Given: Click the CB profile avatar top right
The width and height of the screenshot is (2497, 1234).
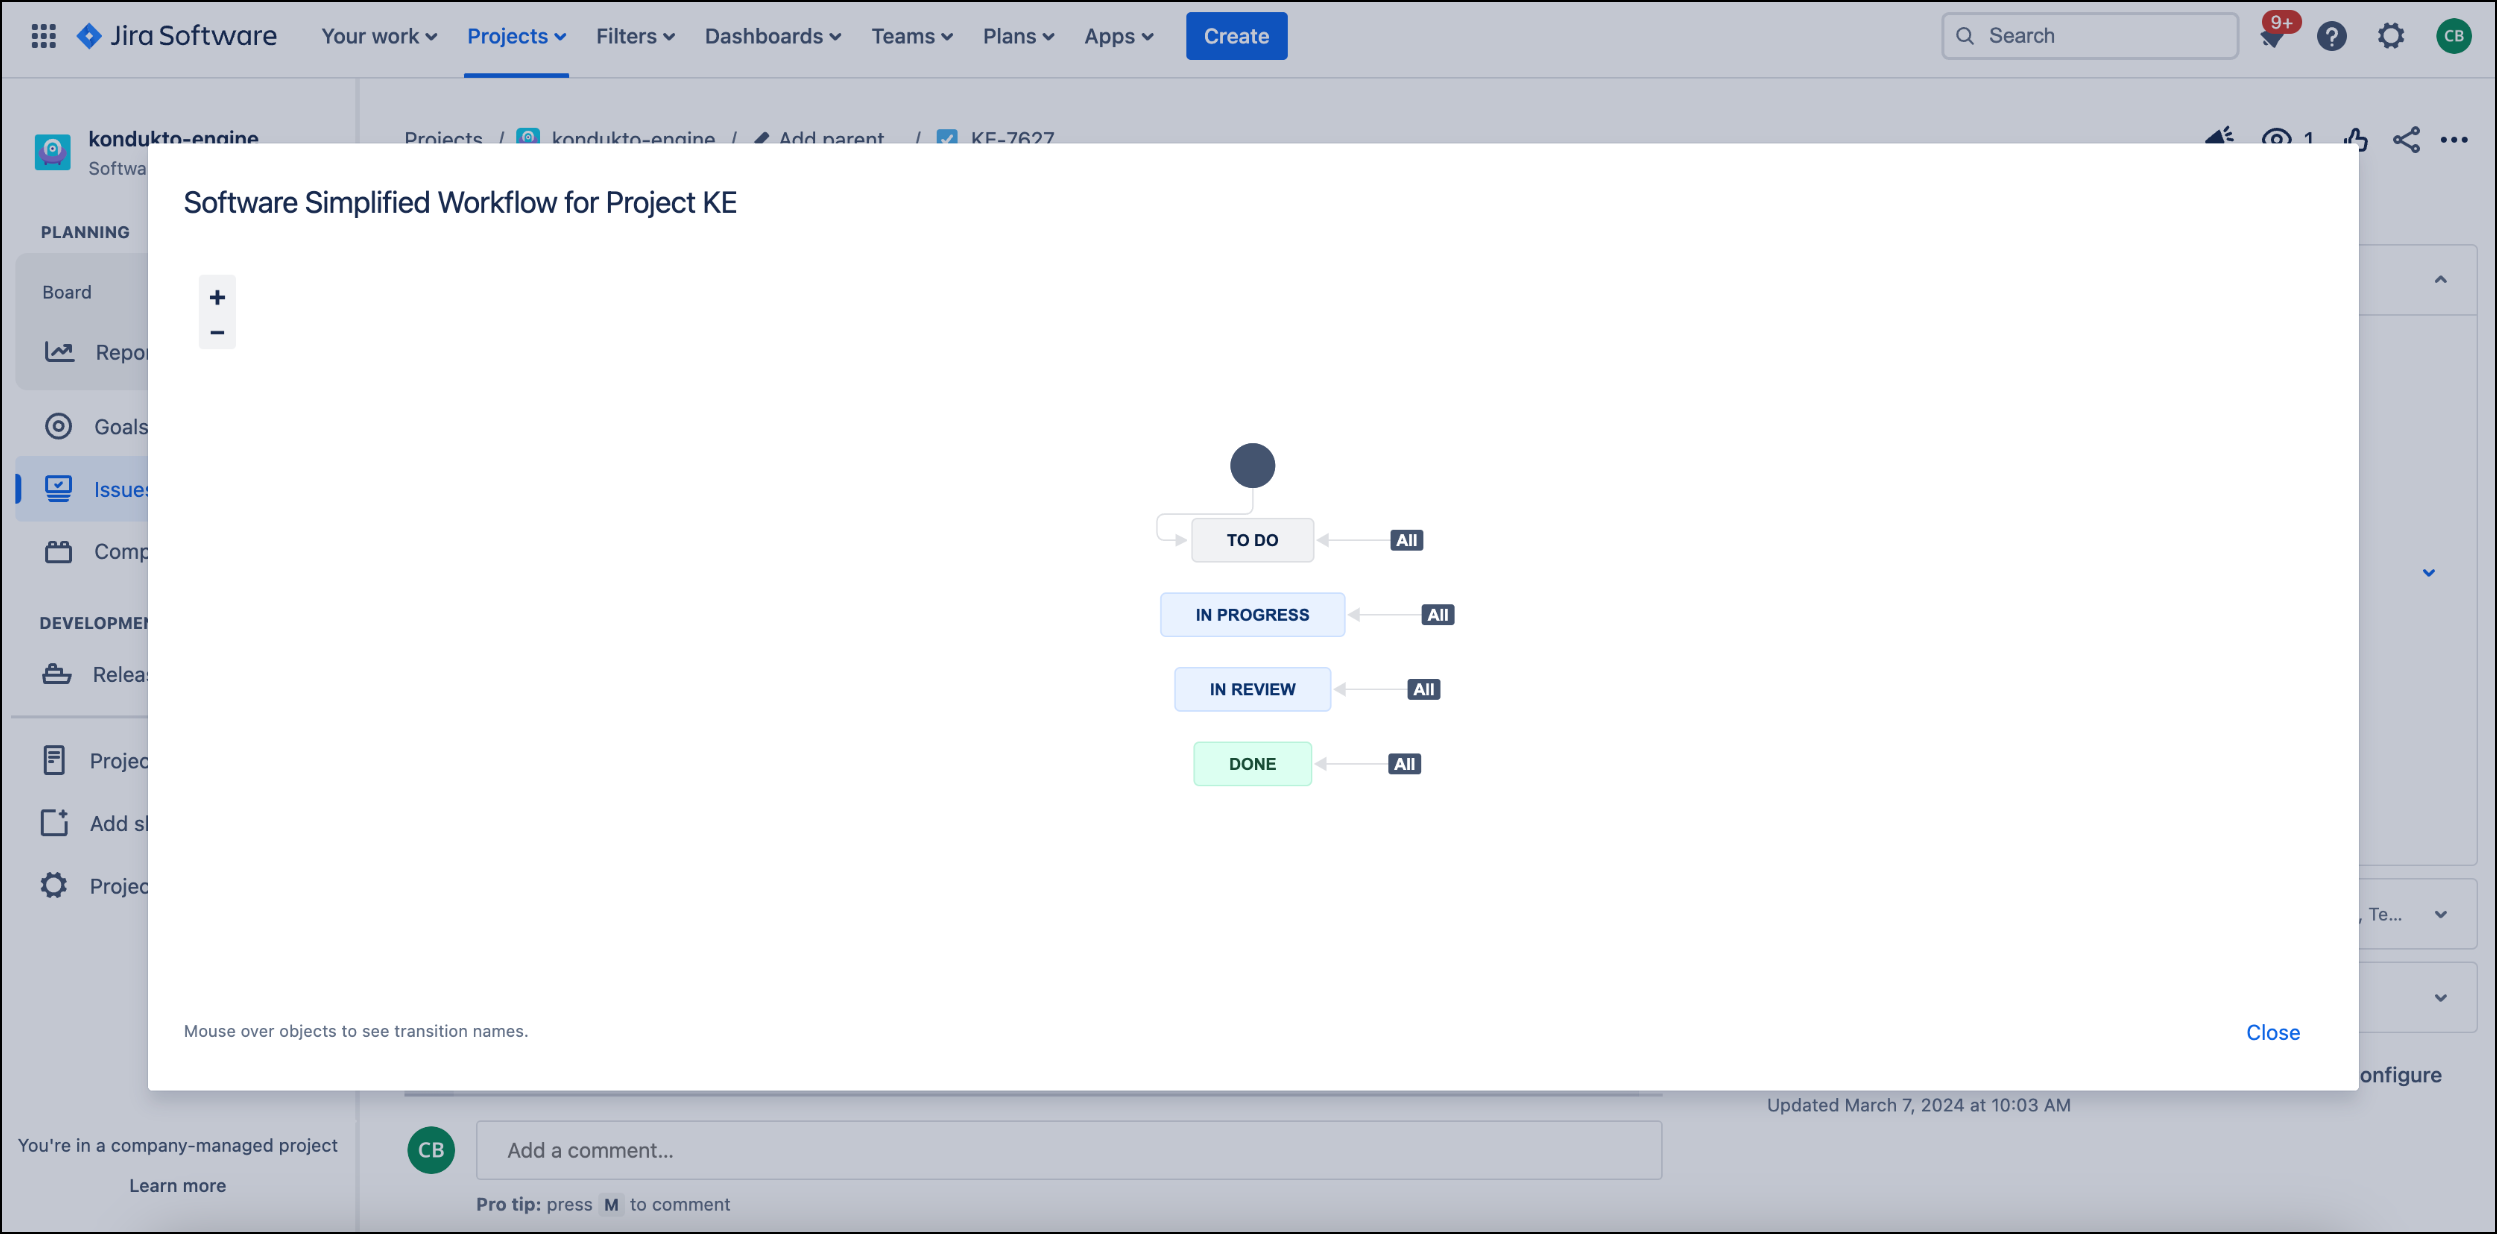Looking at the screenshot, I should coord(2453,37).
